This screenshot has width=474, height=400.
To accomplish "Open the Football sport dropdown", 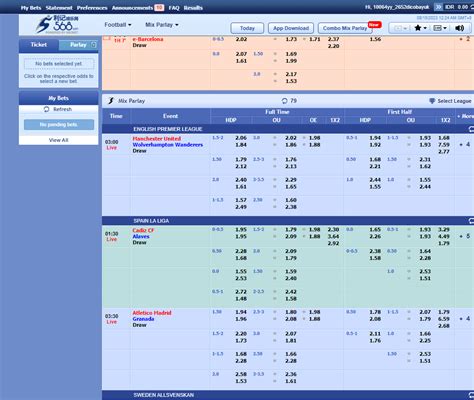I will click(x=118, y=25).
